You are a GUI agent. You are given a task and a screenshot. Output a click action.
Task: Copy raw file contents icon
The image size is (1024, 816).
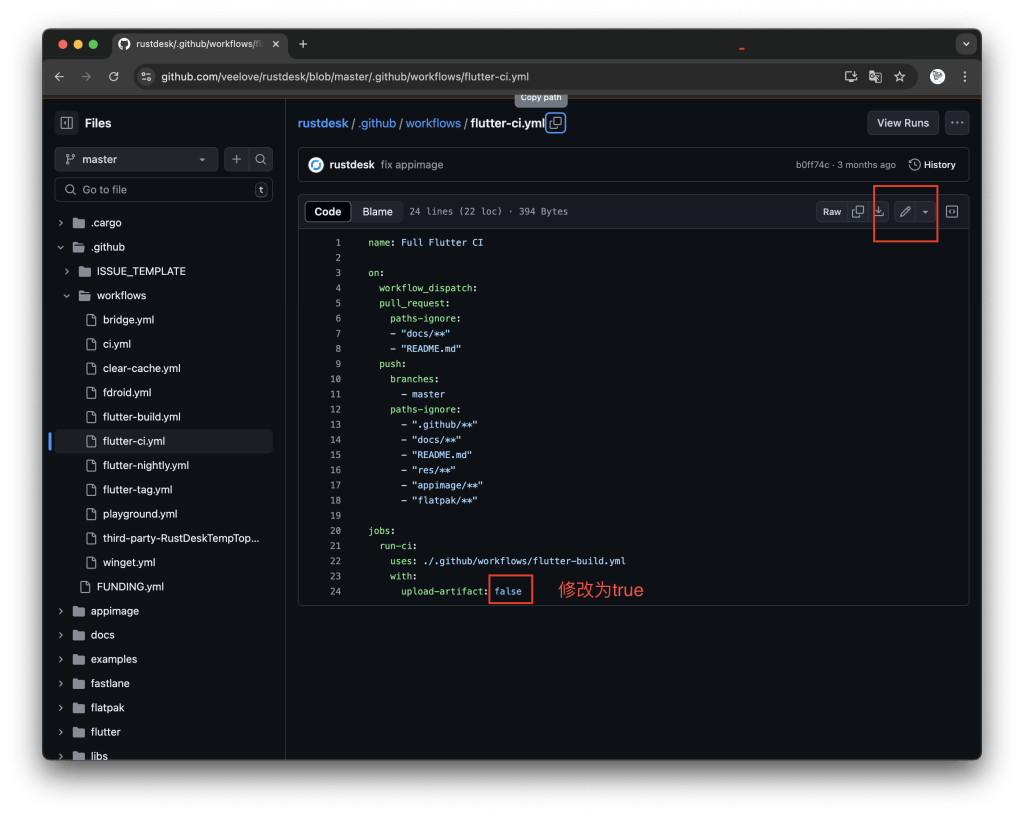[x=857, y=212]
